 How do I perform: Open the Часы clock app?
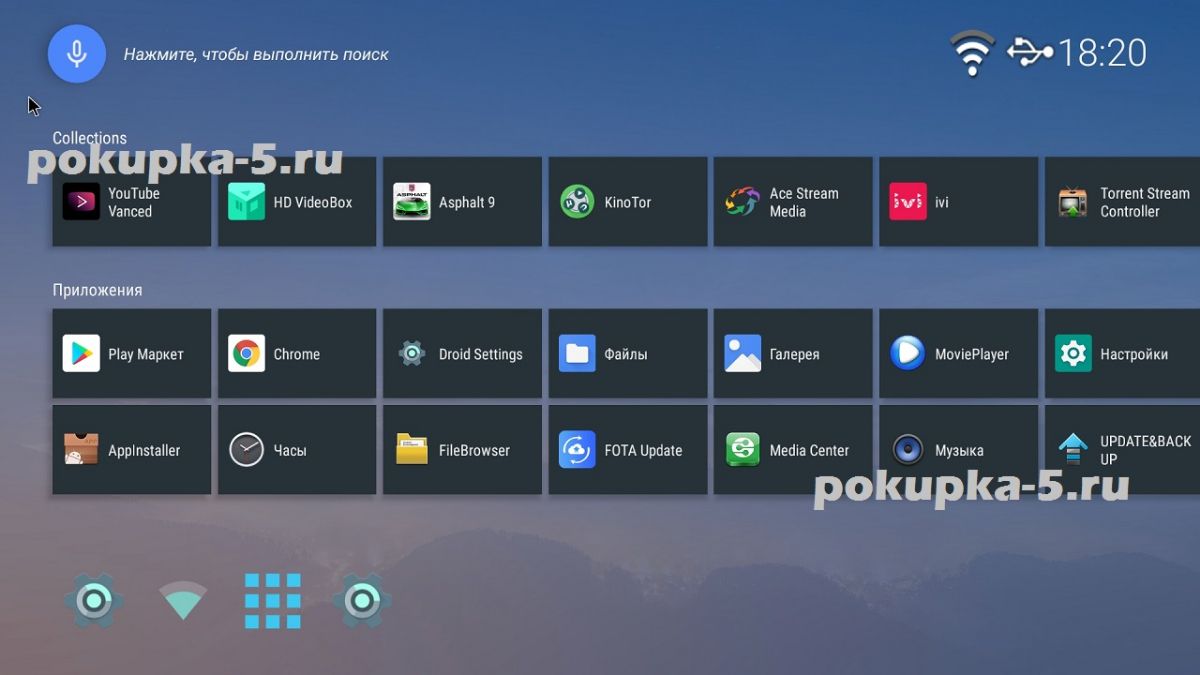click(x=297, y=450)
